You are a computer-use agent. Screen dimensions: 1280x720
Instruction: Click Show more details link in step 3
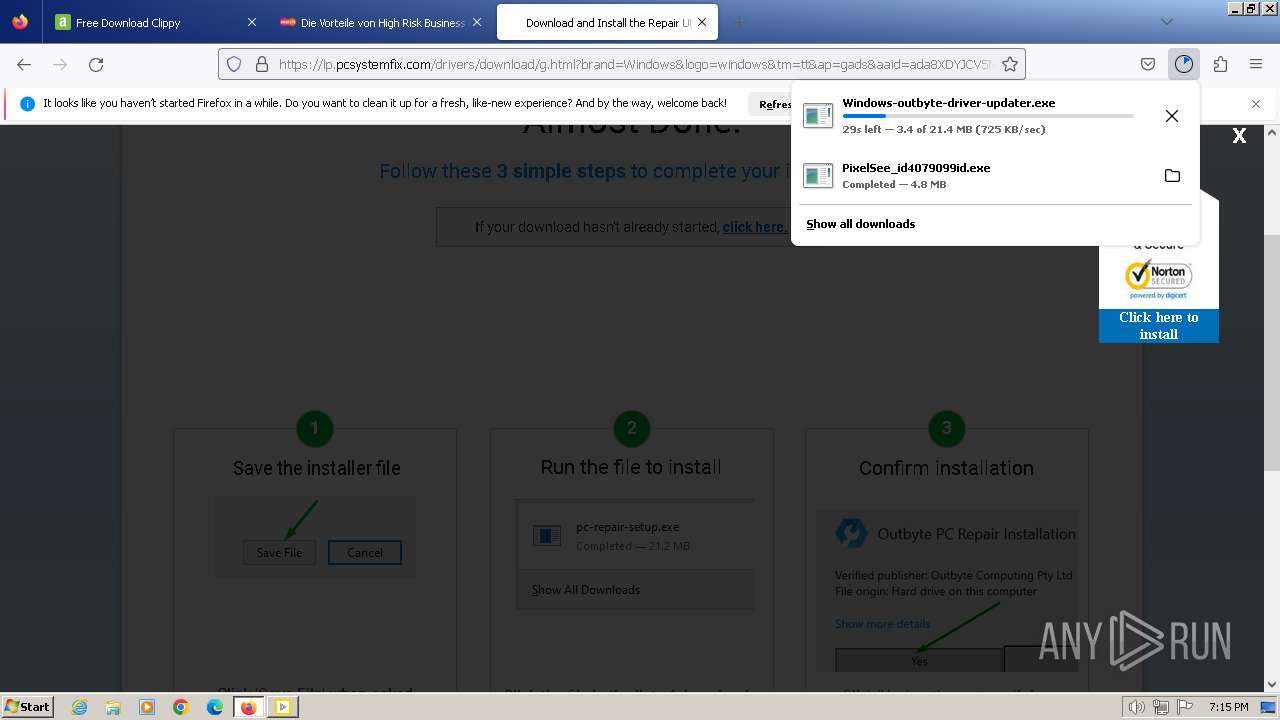tap(882, 624)
